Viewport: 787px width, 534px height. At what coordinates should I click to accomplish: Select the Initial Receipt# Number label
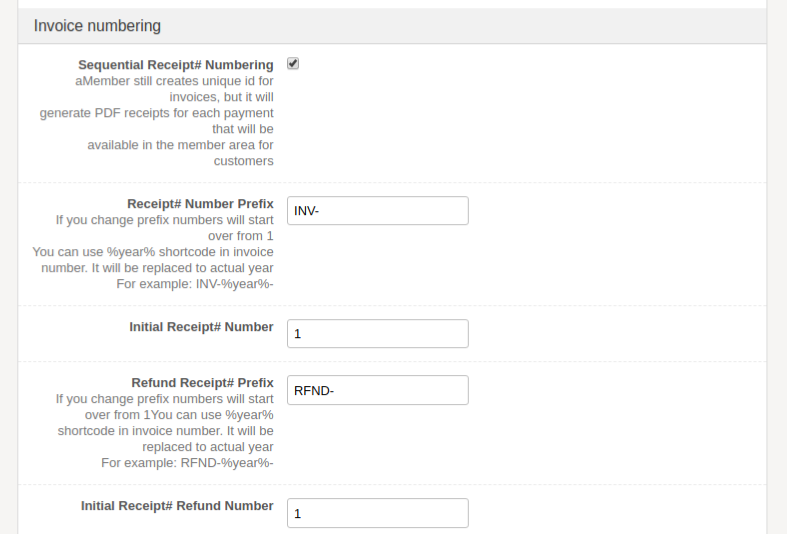[201, 327]
